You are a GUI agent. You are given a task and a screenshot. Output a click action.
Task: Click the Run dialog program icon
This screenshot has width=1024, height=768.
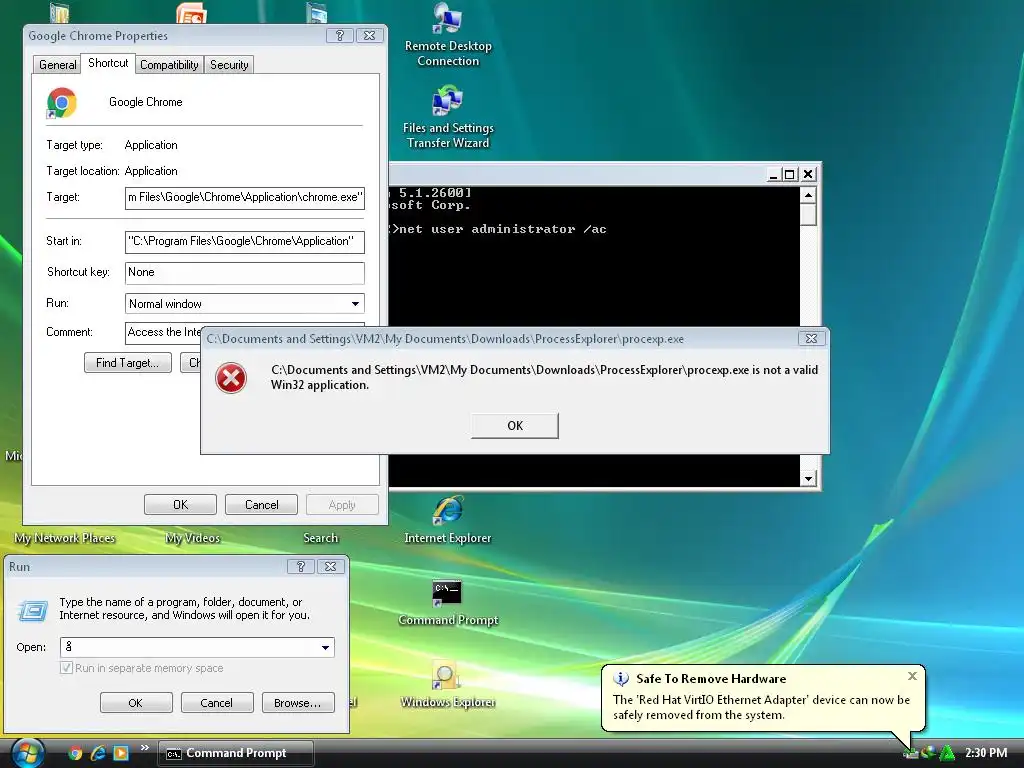[x=33, y=611]
